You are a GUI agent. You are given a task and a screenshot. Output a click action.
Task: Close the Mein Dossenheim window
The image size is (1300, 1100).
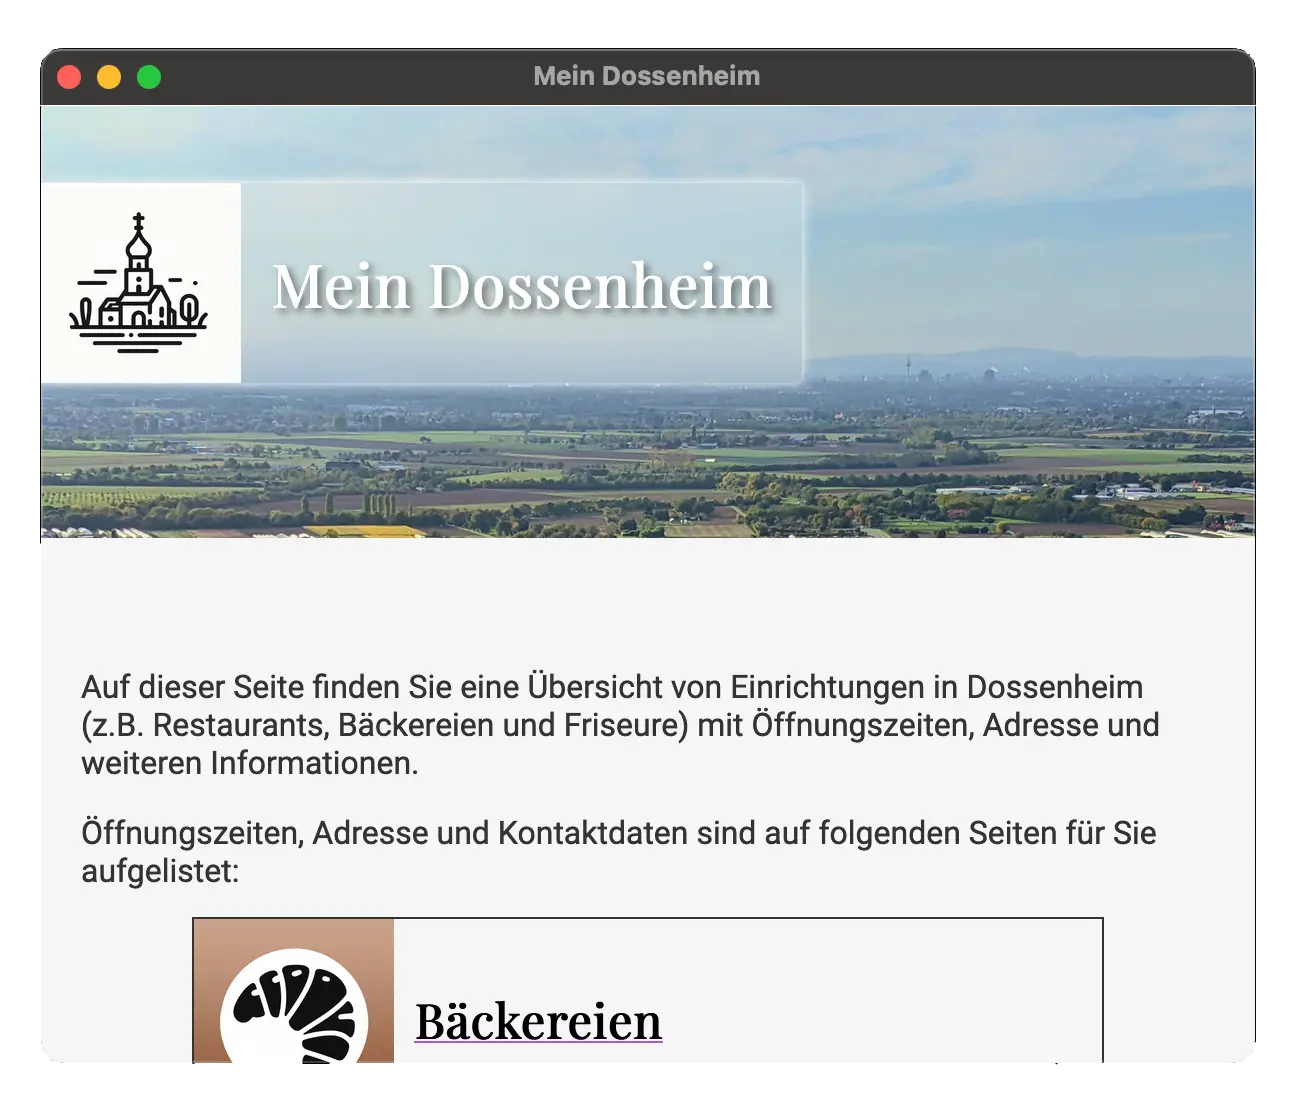(x=69, y=77)
